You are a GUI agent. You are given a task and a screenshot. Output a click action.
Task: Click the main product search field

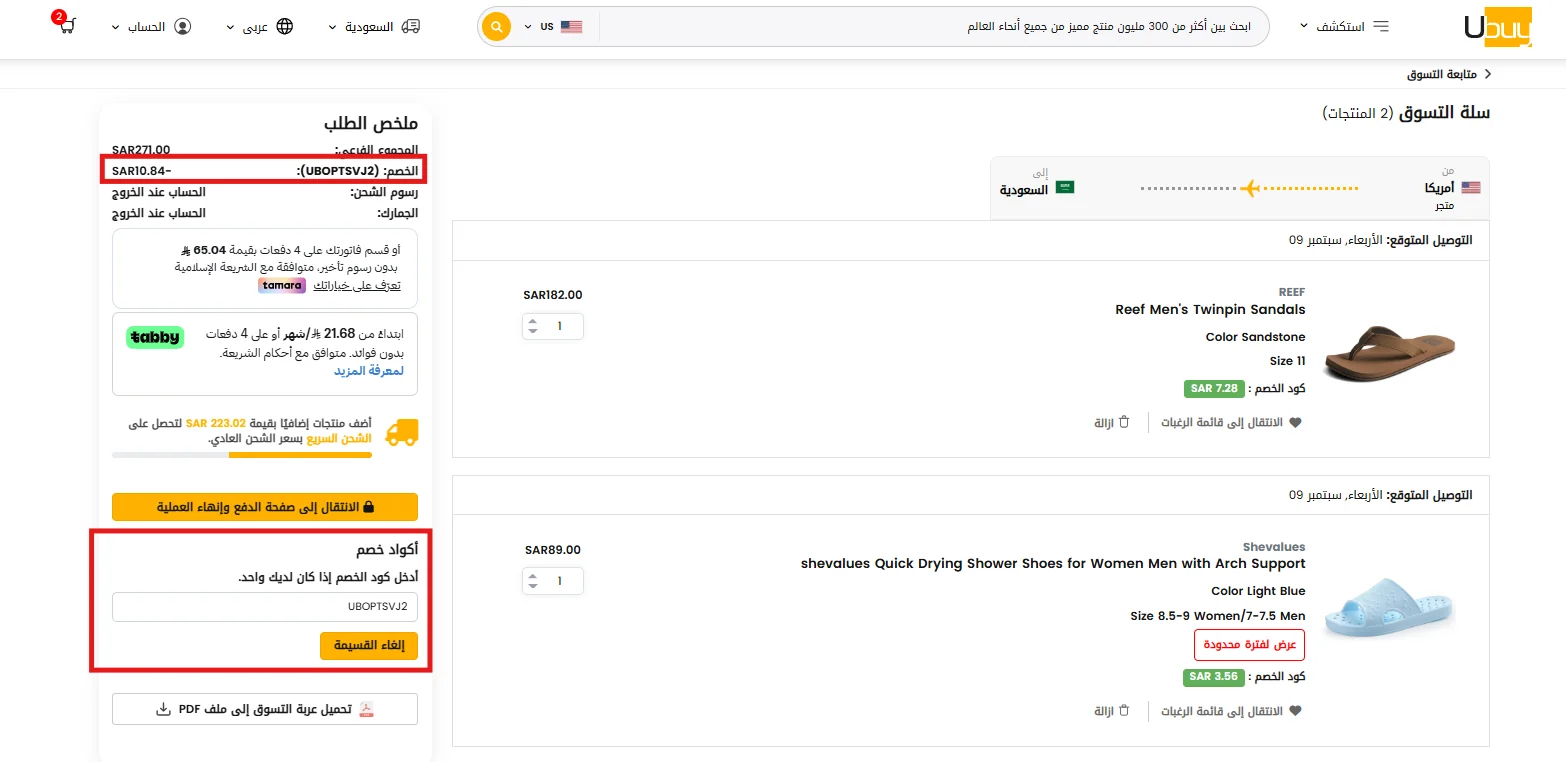pos(934,27)
